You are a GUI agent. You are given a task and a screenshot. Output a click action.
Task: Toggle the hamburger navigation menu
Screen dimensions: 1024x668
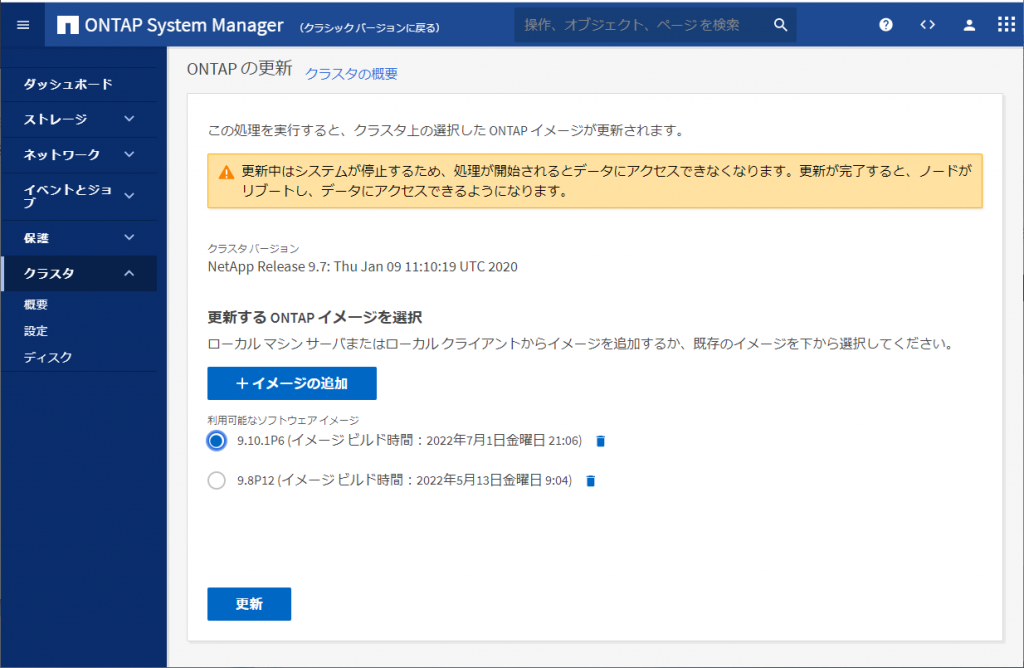tap(23, 25)
